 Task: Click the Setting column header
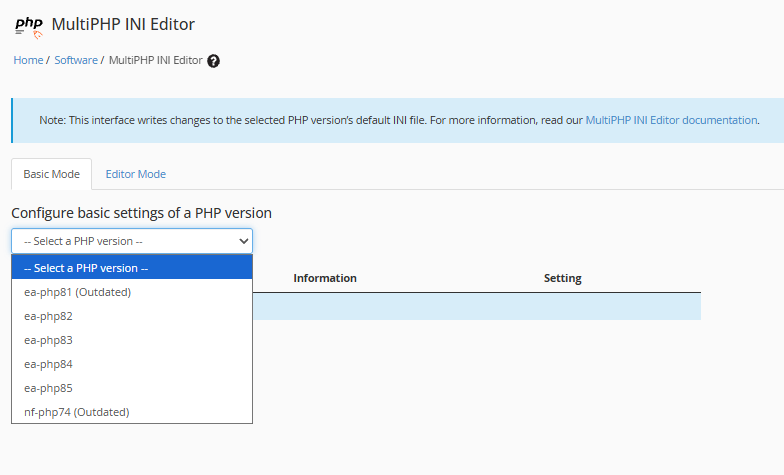(x=562, y=278)
